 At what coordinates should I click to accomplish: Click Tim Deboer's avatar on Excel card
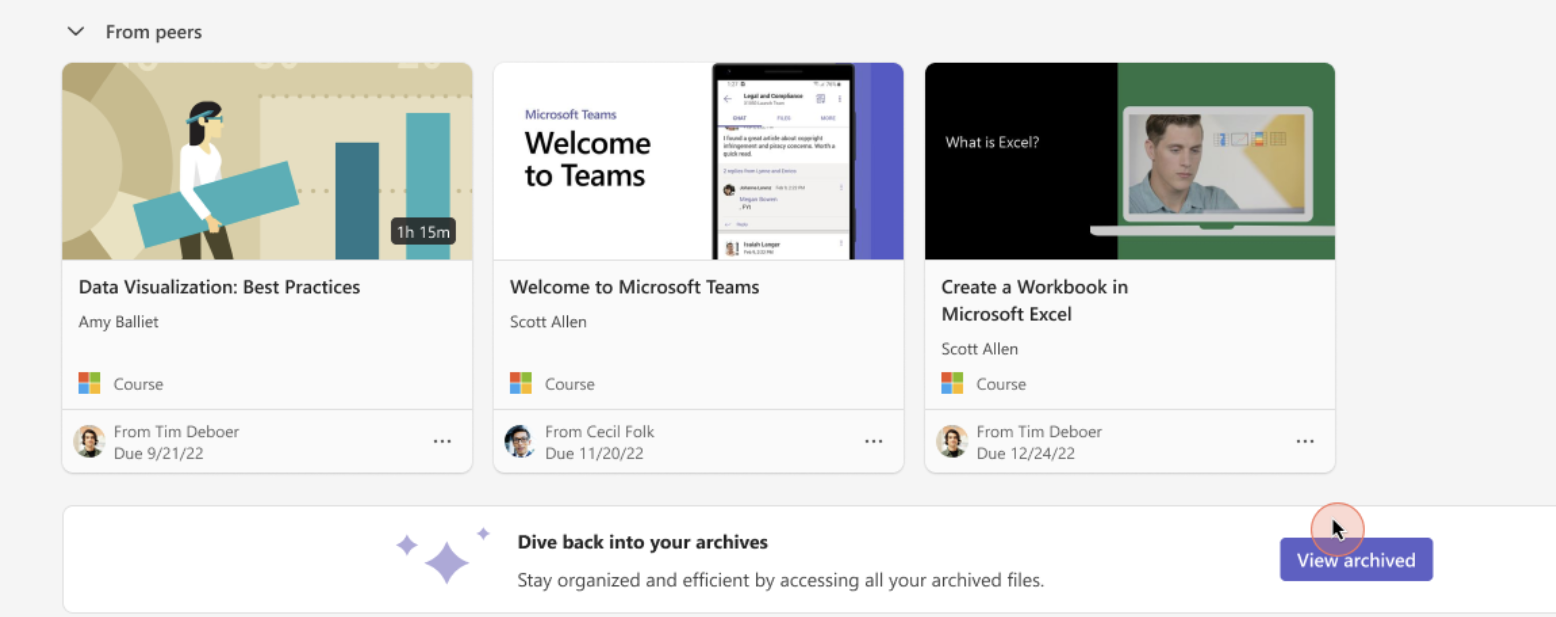pos(951,441)
